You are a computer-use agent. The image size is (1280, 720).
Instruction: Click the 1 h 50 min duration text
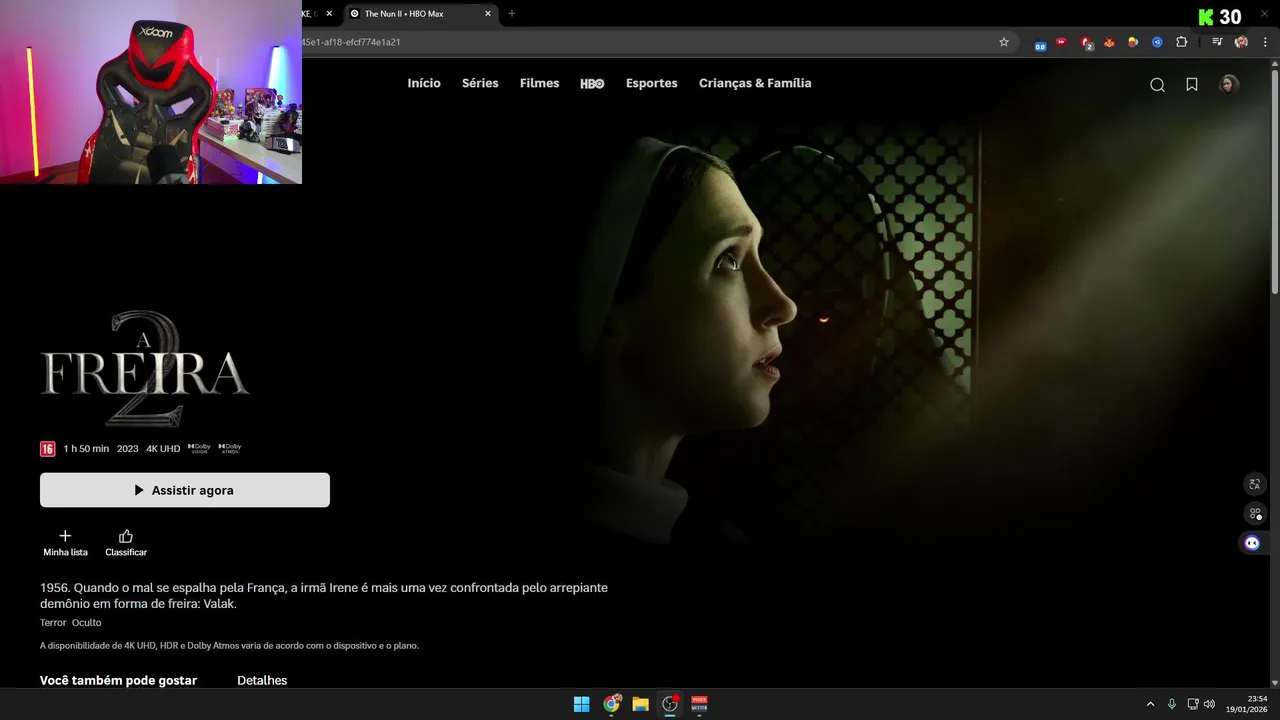pos(86,449)
